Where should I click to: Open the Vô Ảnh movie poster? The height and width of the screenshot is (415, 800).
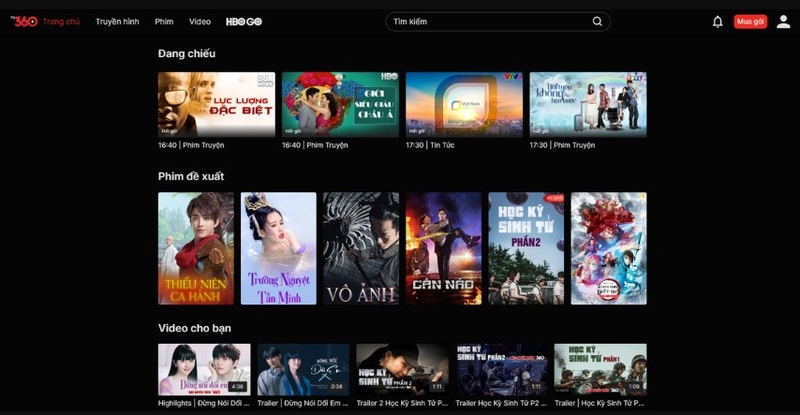pos(361,249)
